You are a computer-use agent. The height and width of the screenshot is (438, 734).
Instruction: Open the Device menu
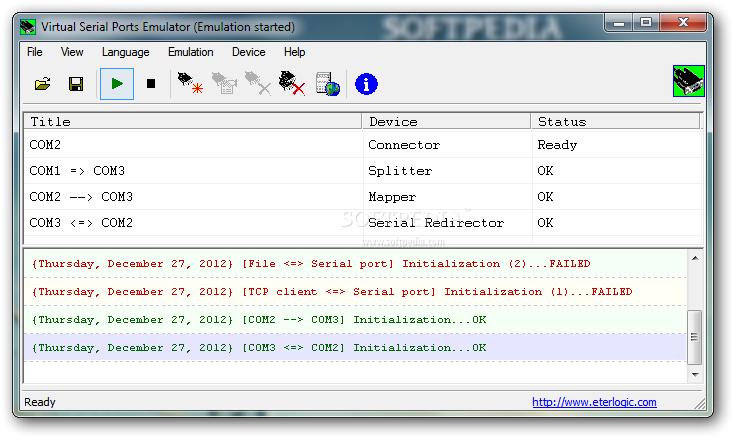pyautogui.click(x=249, y=52)
